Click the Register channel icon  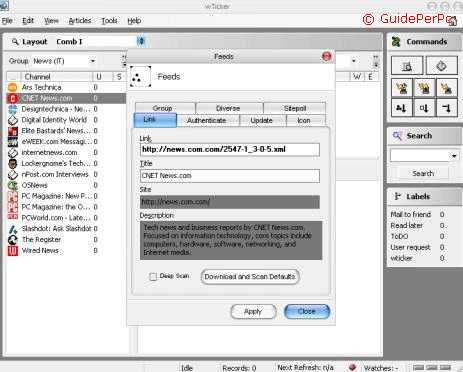click(x=12, y=240)
